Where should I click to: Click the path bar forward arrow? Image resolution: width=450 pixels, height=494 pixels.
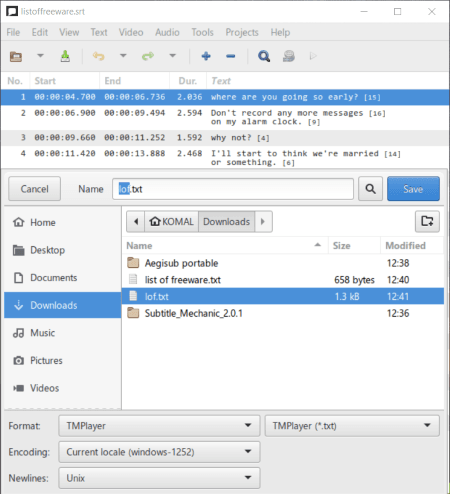point(263,222)
